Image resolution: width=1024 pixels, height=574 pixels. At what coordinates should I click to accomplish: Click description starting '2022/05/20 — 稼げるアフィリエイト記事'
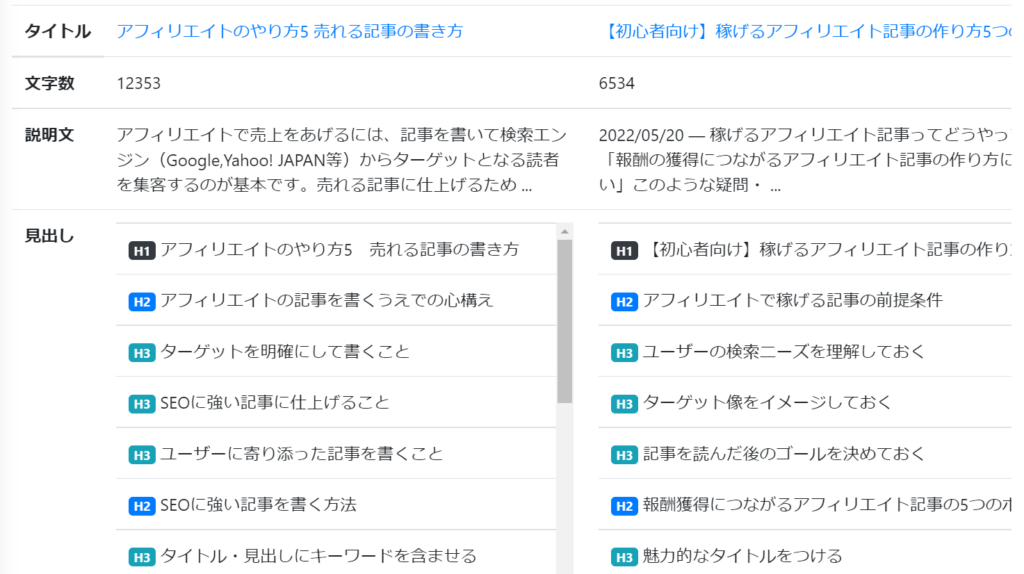(x=806, y=160)
